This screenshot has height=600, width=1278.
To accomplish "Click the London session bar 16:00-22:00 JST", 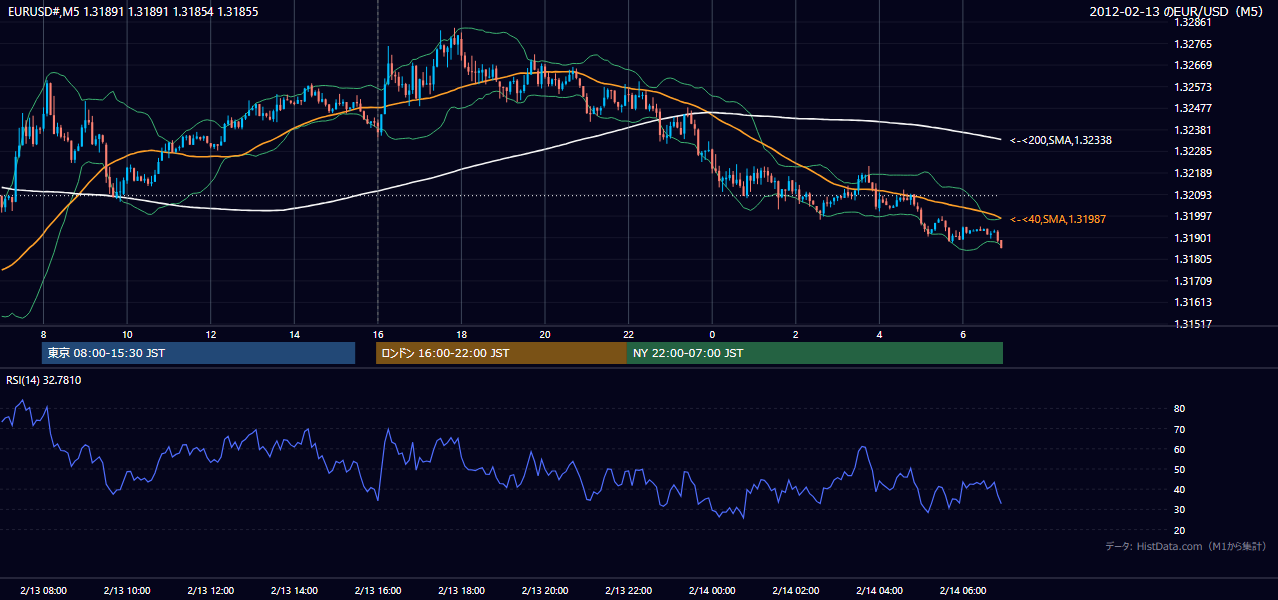I will [501, 353].
